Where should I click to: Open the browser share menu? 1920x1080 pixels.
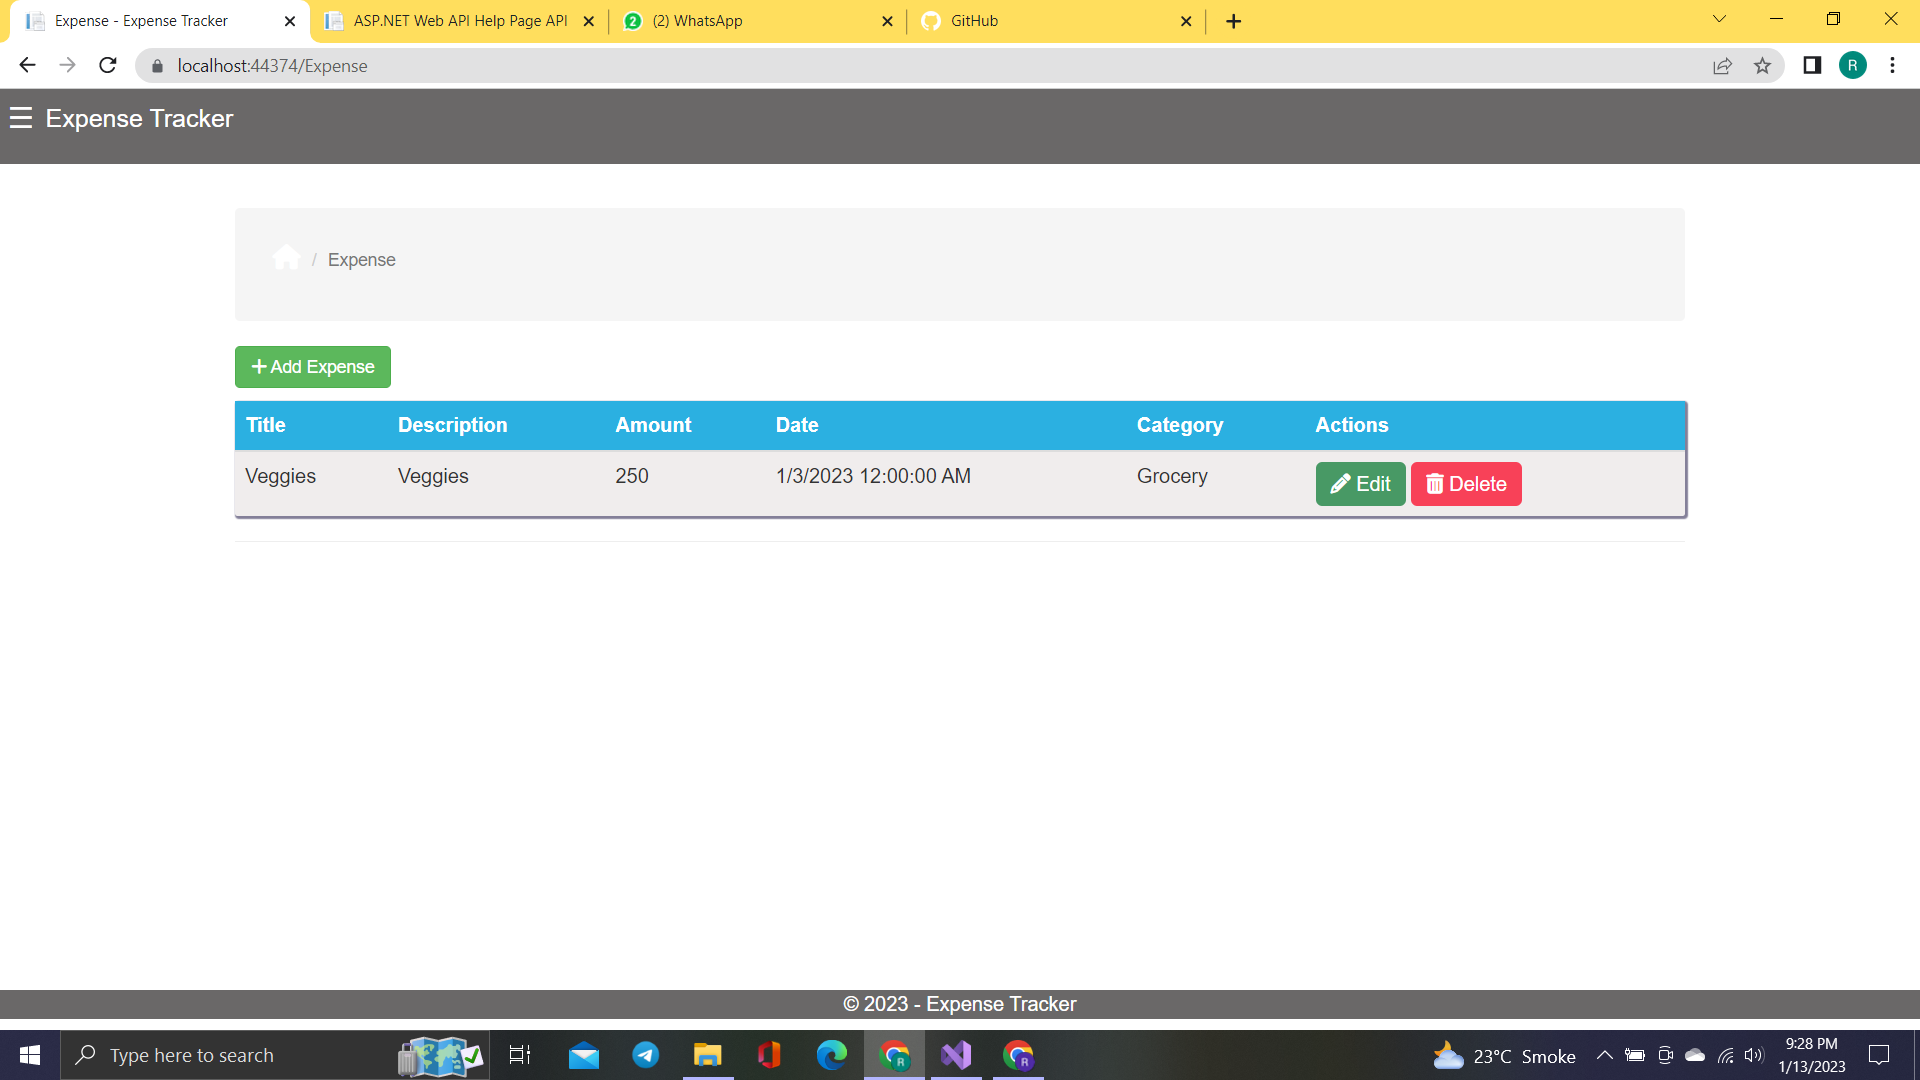point(1723,66)
